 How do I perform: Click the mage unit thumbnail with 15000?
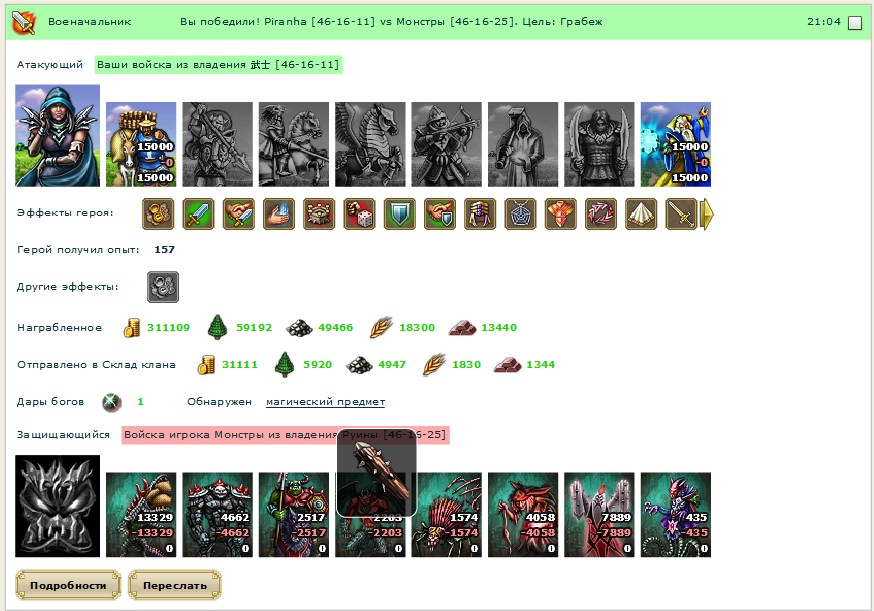pos(676,144)
